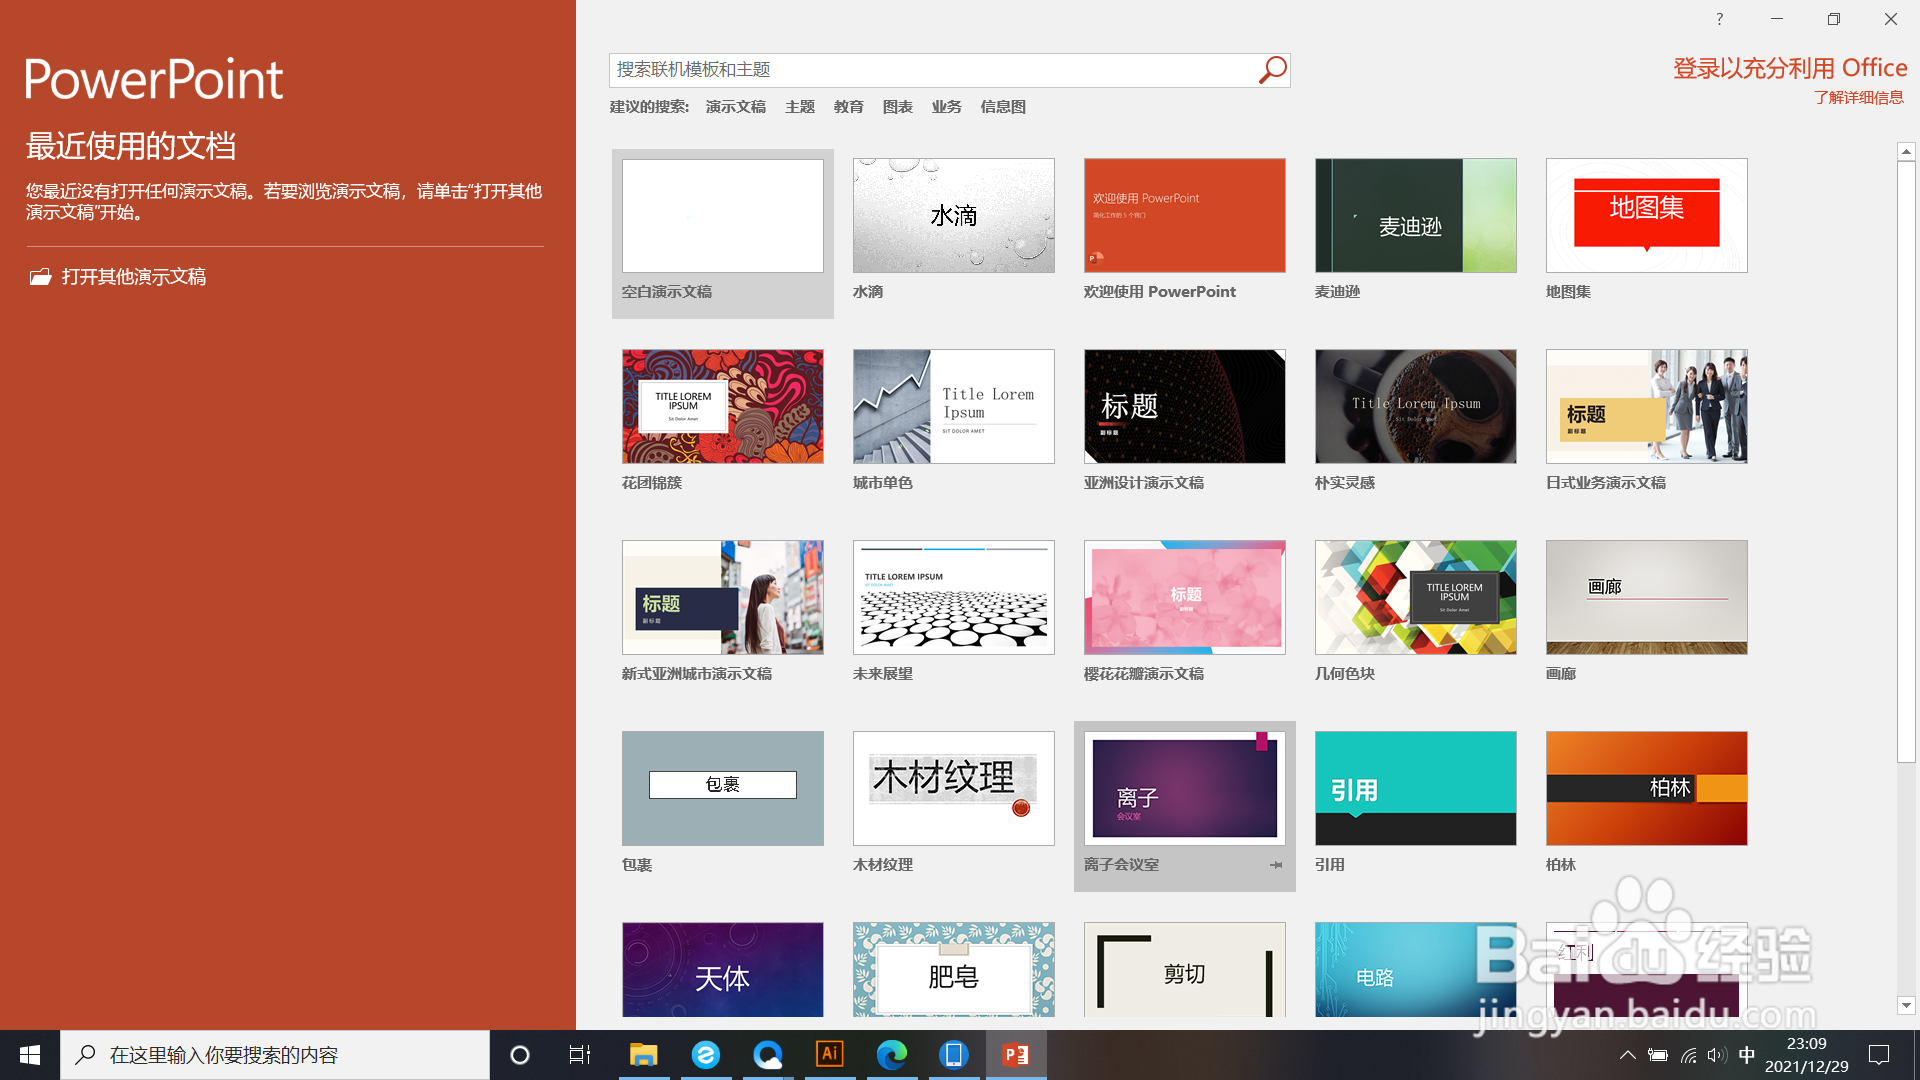Click the battery tray icon
The height and width of the screenshot is (1080, 1920).
(1658, 1055)
